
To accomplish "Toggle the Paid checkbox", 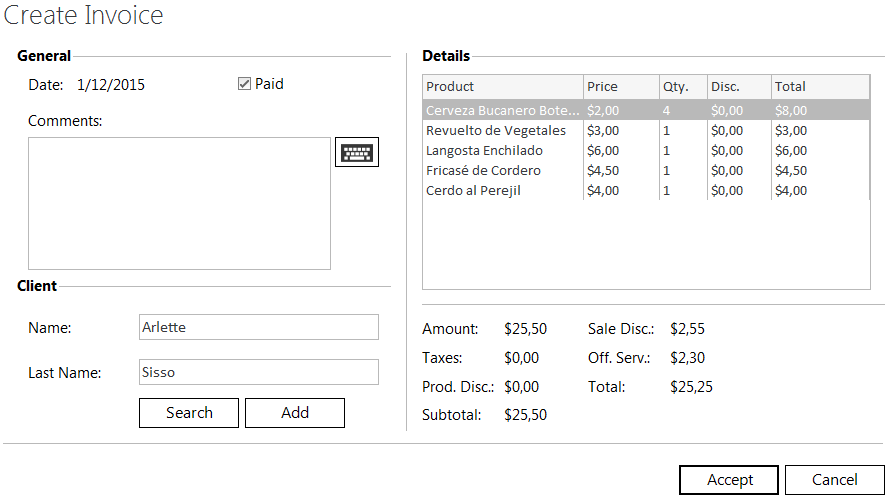I will click(x=244, y=85).
